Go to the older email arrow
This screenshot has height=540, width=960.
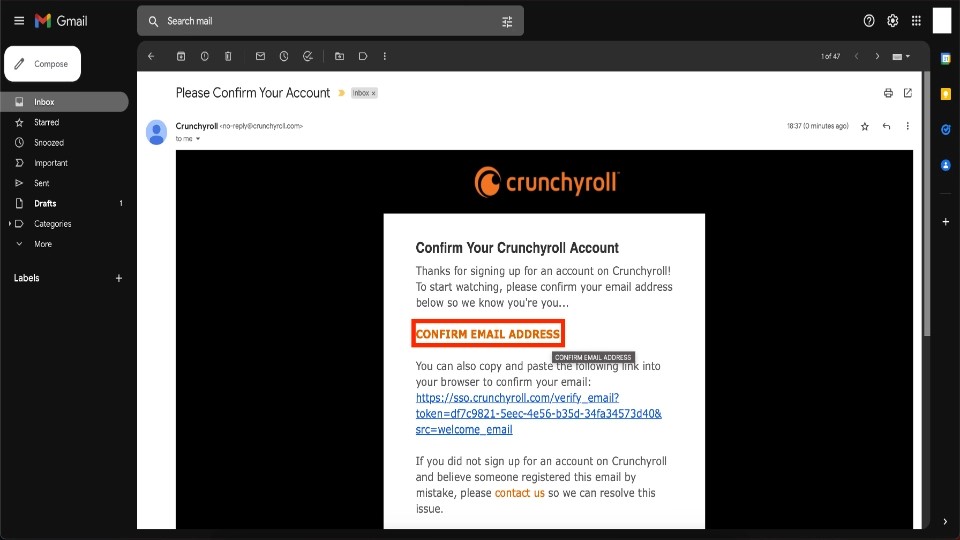[x=877, y=56]
